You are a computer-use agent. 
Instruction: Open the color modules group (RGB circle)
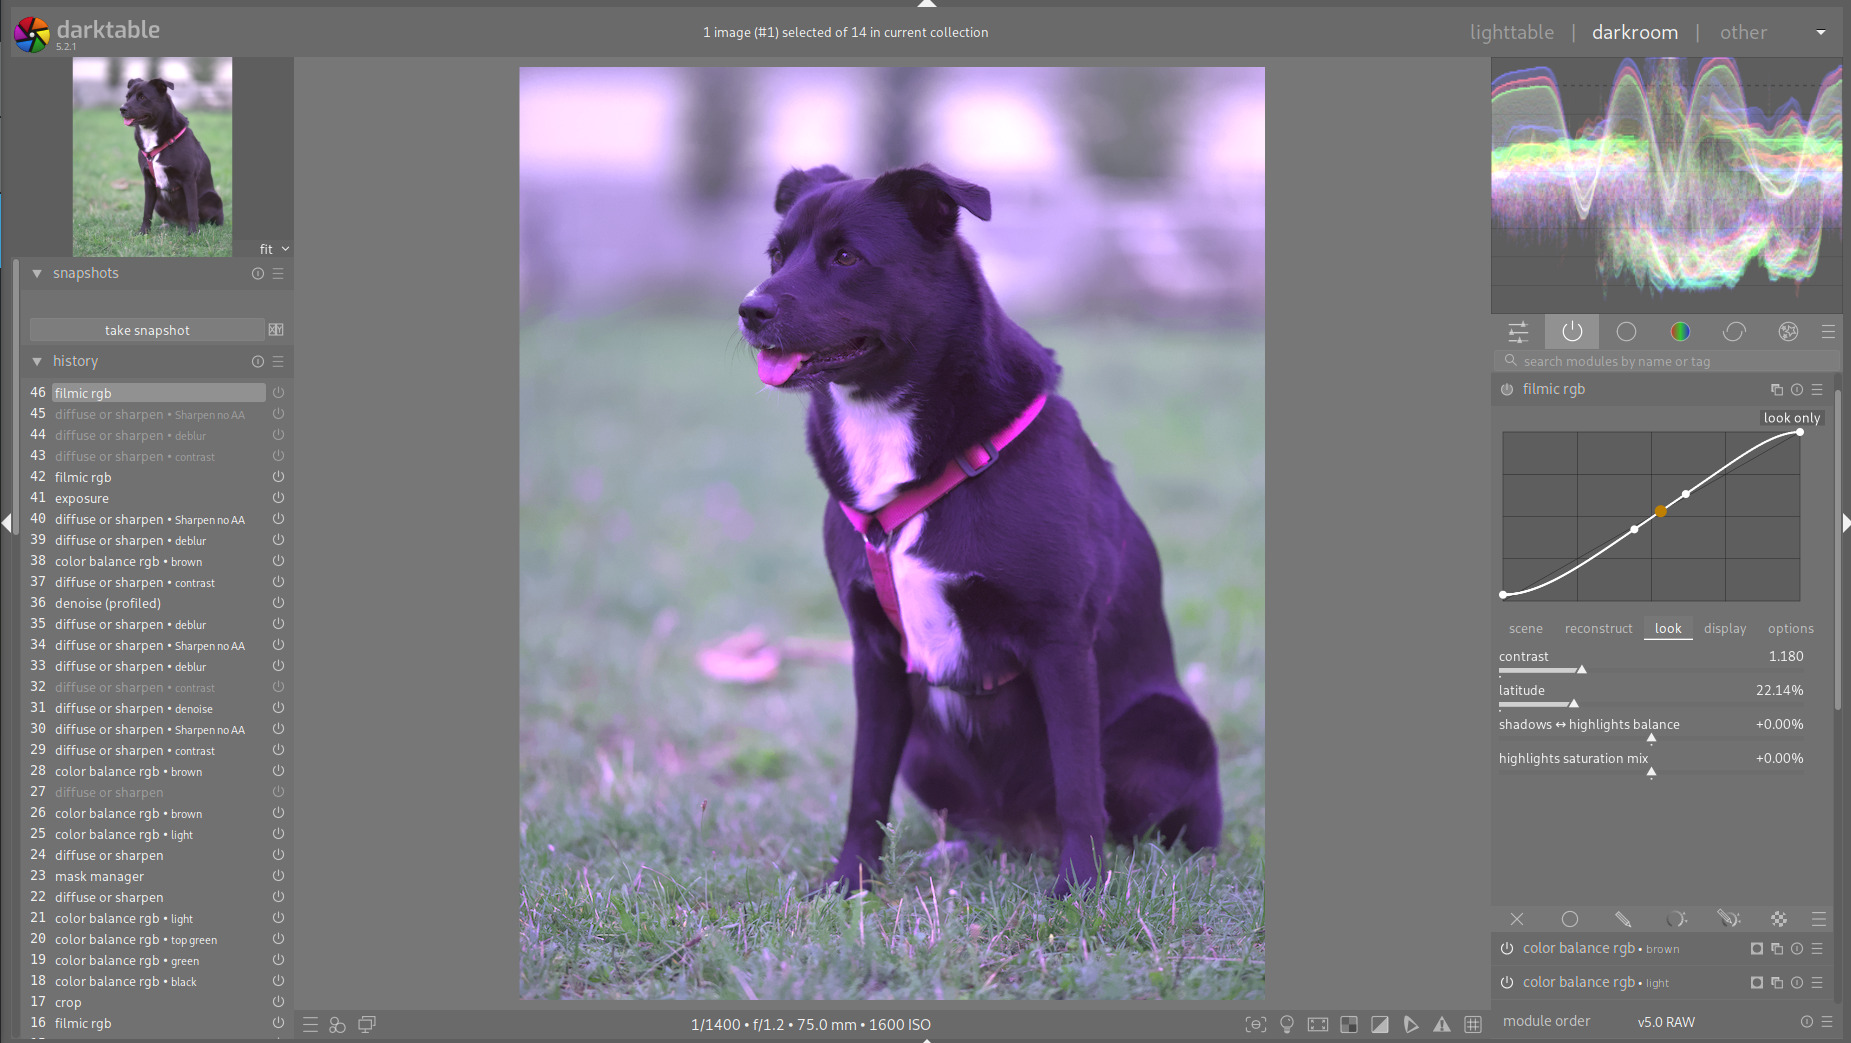(x=1680, y=332)
